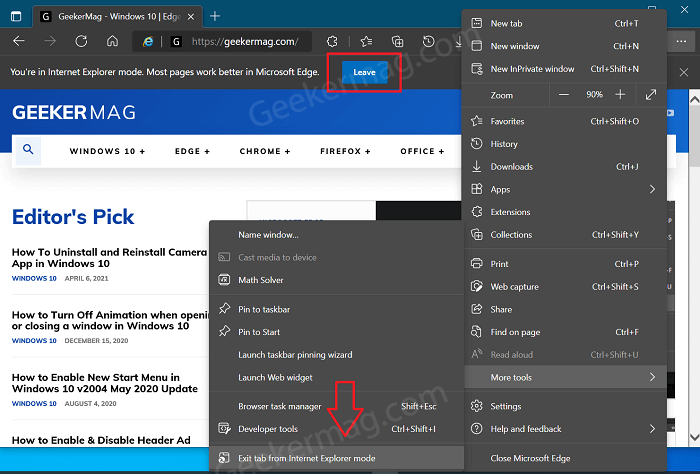Open Browser task manager
Viewport: 700px width, 474px height.
tap(337, 407)
